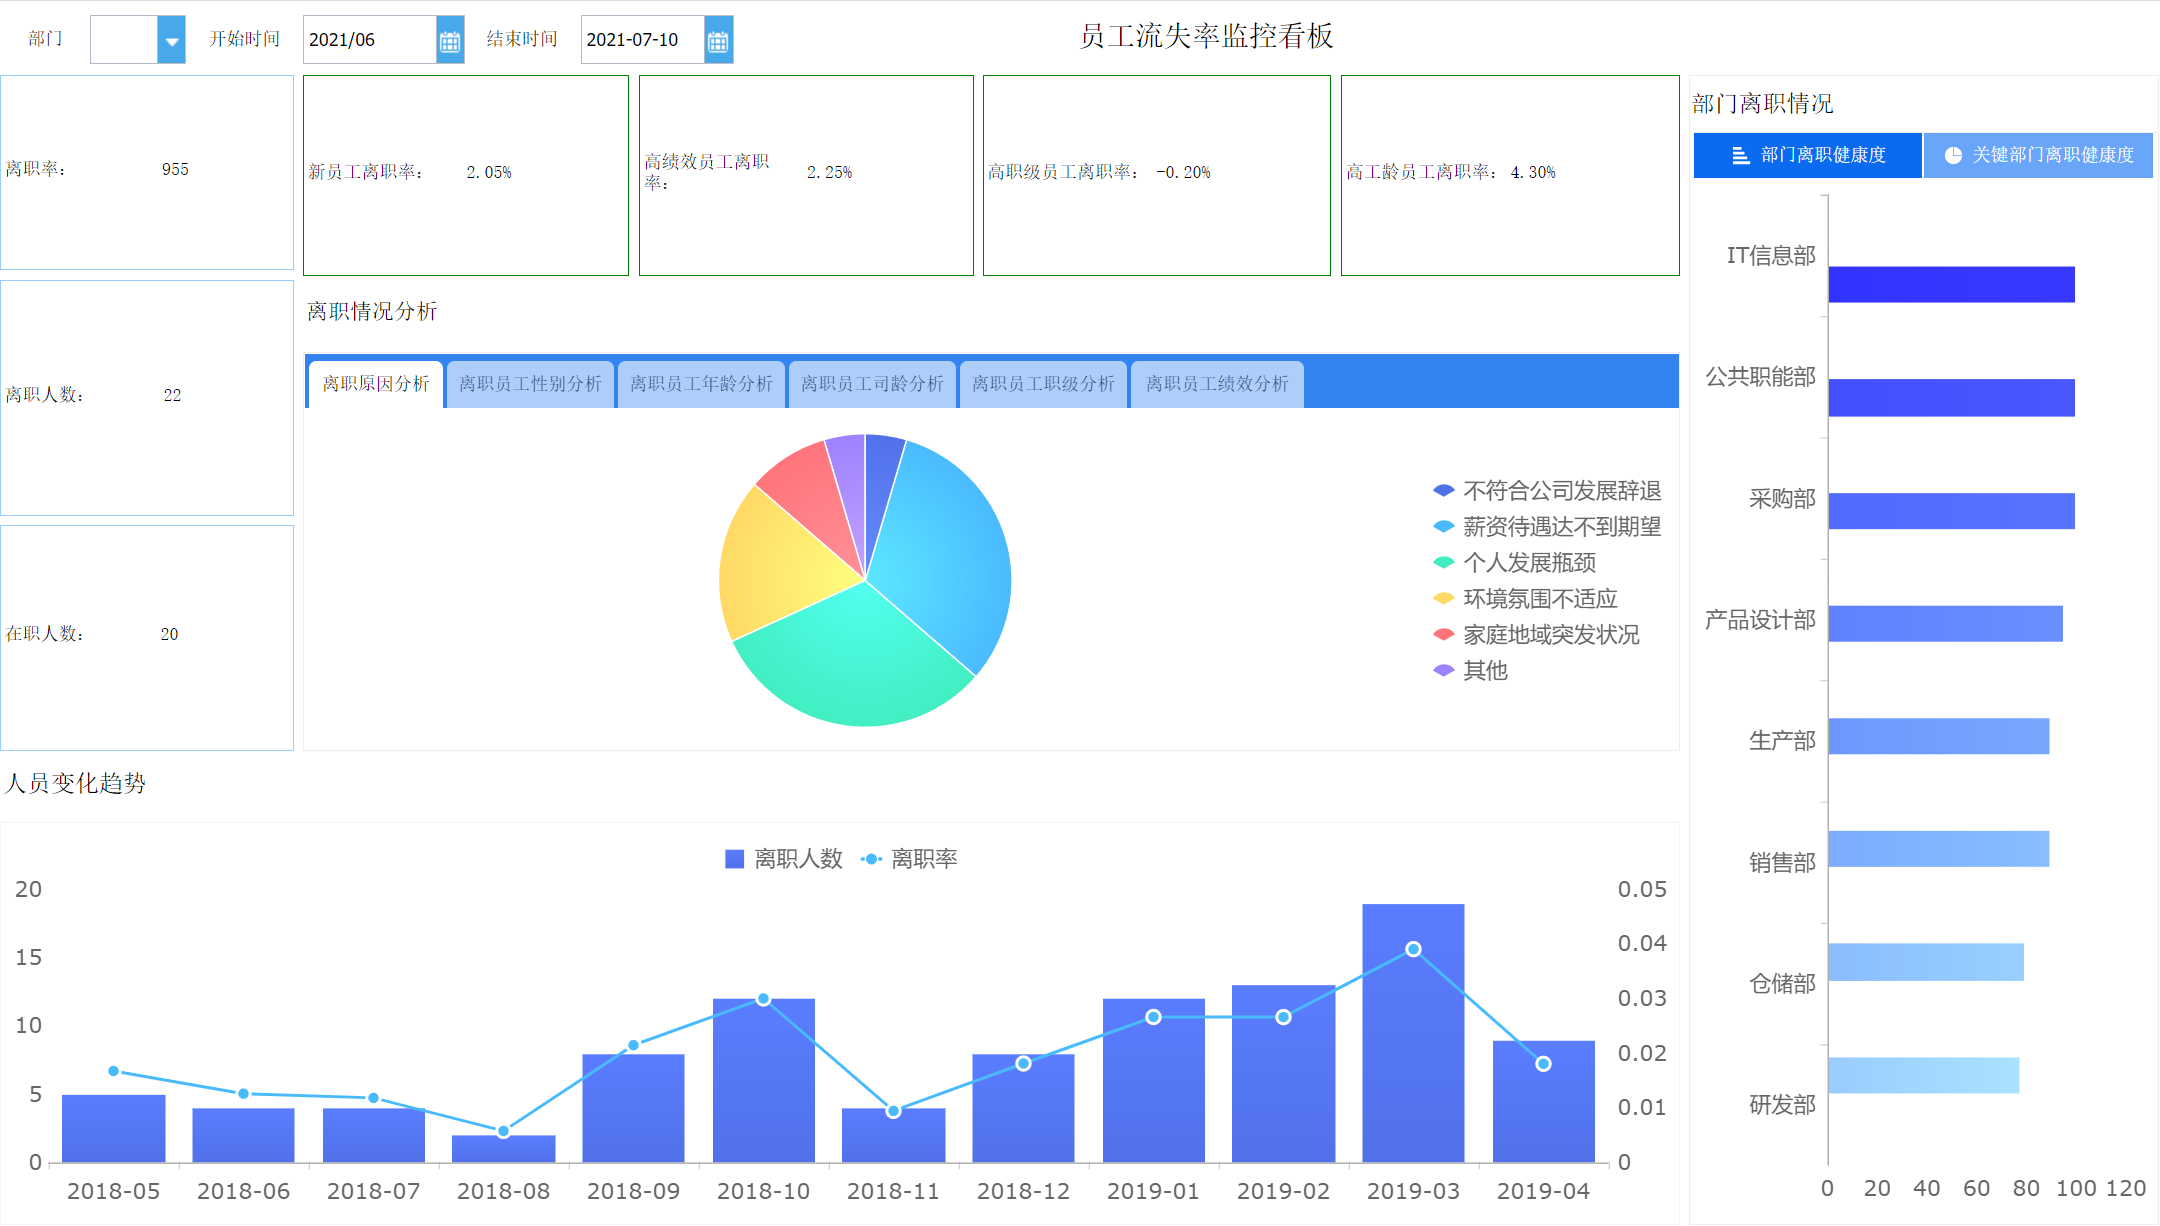This screenshot has width=2160, height=1226.
Task: Toggle 薪资待遇达不到期望 legend marker
Action: point(1443,527)
